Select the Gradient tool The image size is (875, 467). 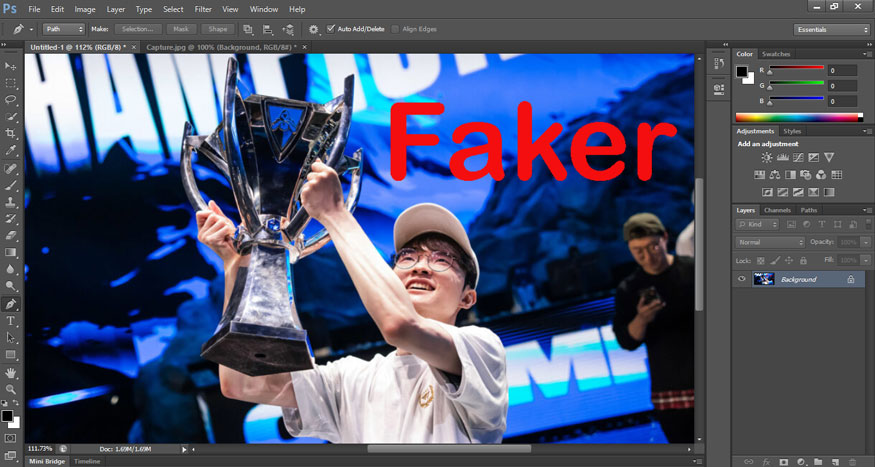coord(11,252)
